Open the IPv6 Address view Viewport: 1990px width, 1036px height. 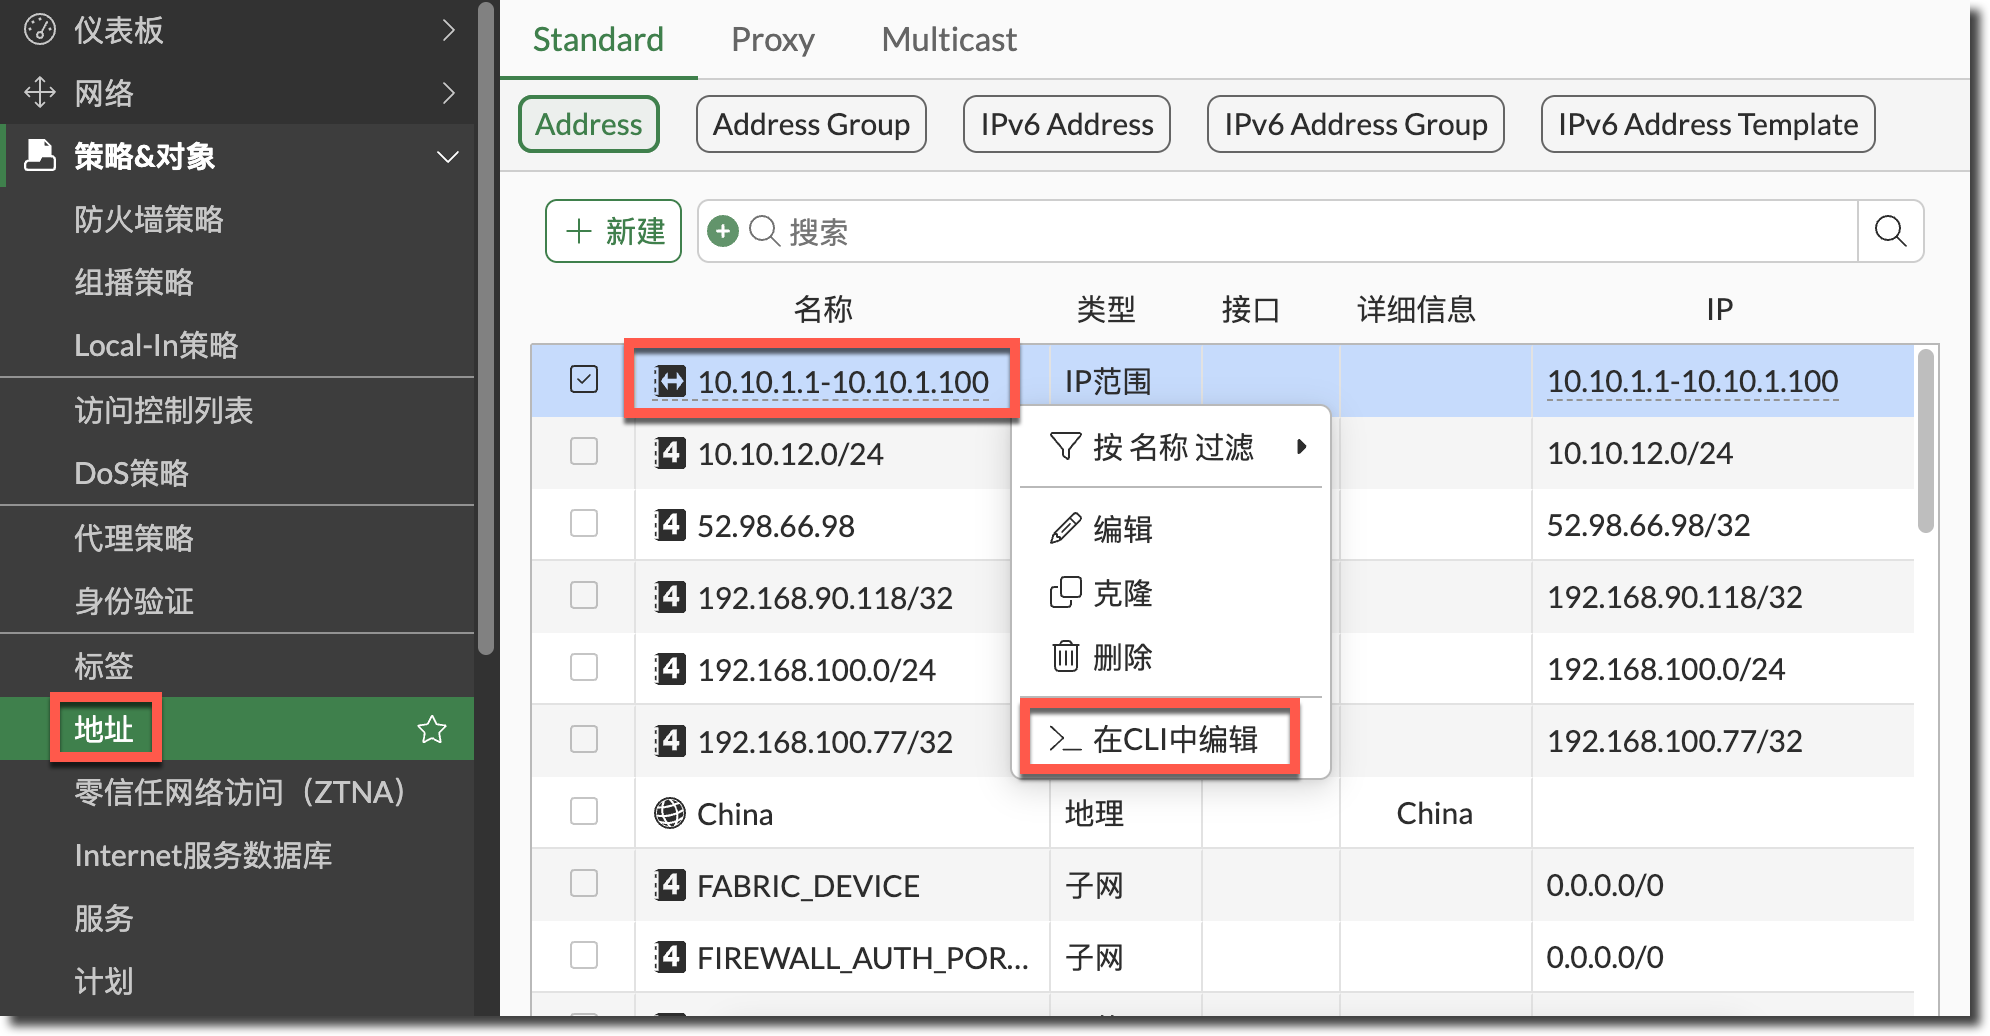click(x=1067, y=124)
